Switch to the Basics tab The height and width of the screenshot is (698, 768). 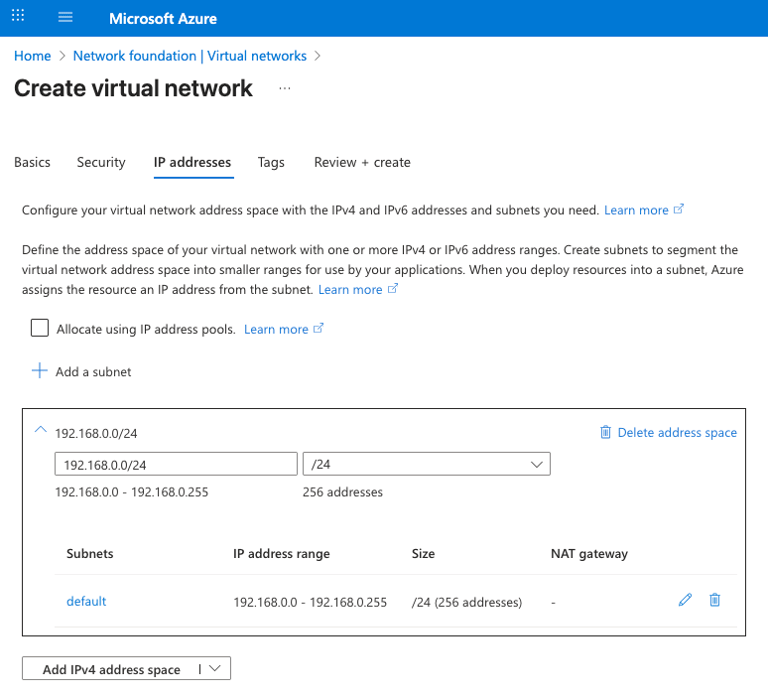tap(32, 162)
